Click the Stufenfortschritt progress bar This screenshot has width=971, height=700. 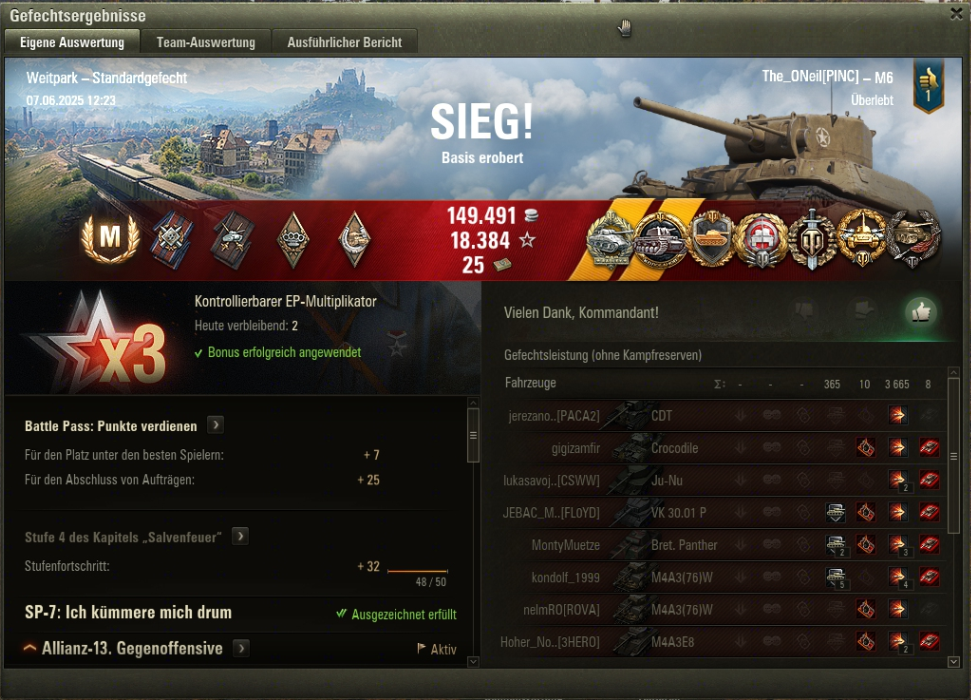coord(417,571)
